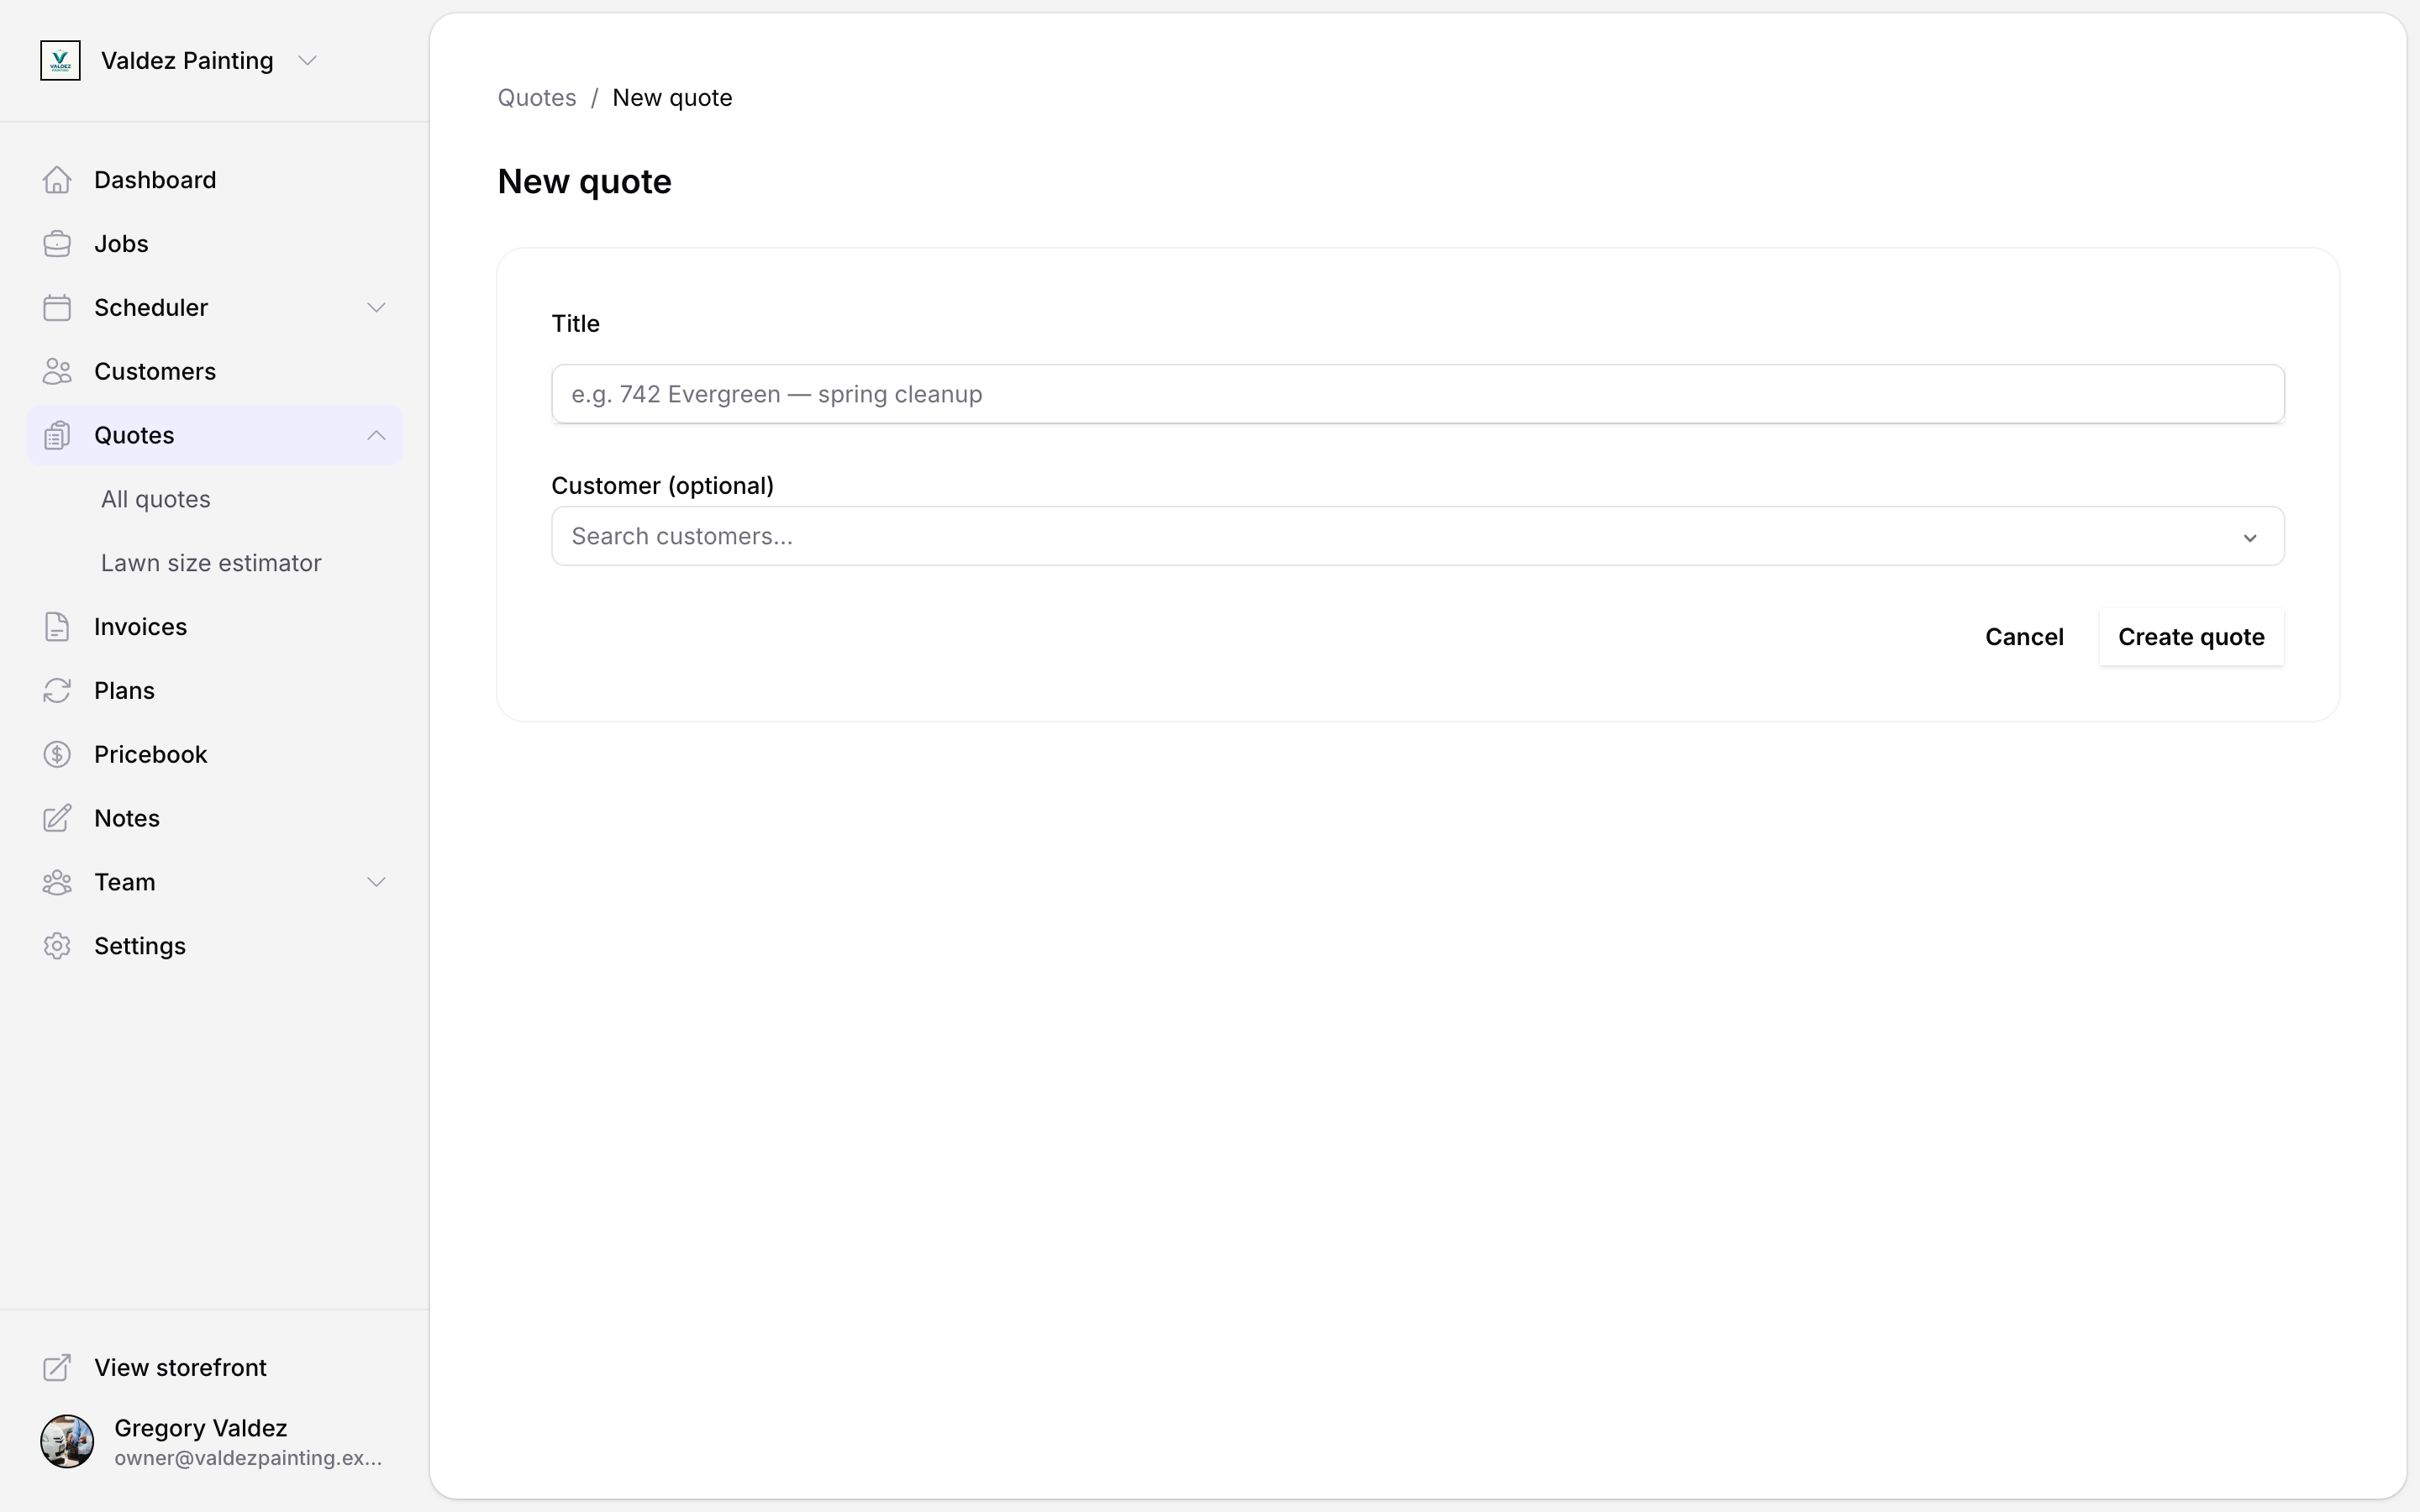The height and width of the screenshot is (1512, 2420).
Task: Open the Valdez Painting workspace dropdown chevron
Action: pos(308,61)
